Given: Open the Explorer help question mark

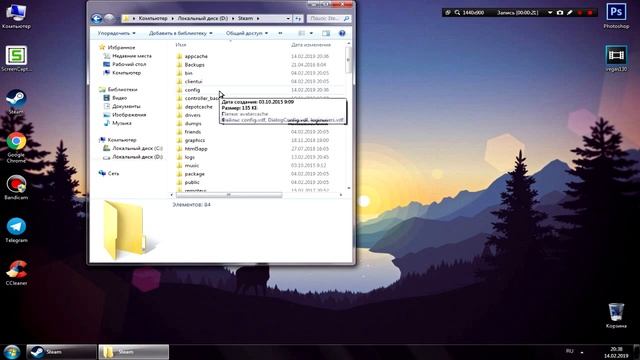Looking at the screenshot, I should [342, 33].
